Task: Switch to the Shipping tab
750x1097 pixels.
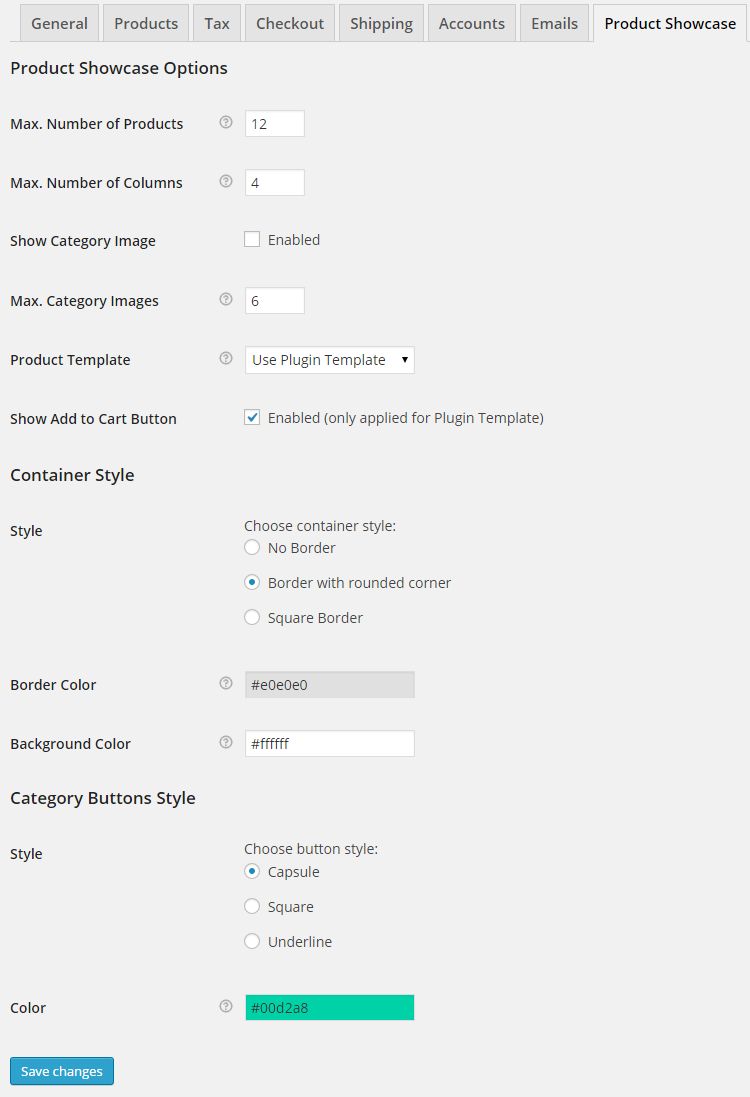Action: tap(381, 23)
